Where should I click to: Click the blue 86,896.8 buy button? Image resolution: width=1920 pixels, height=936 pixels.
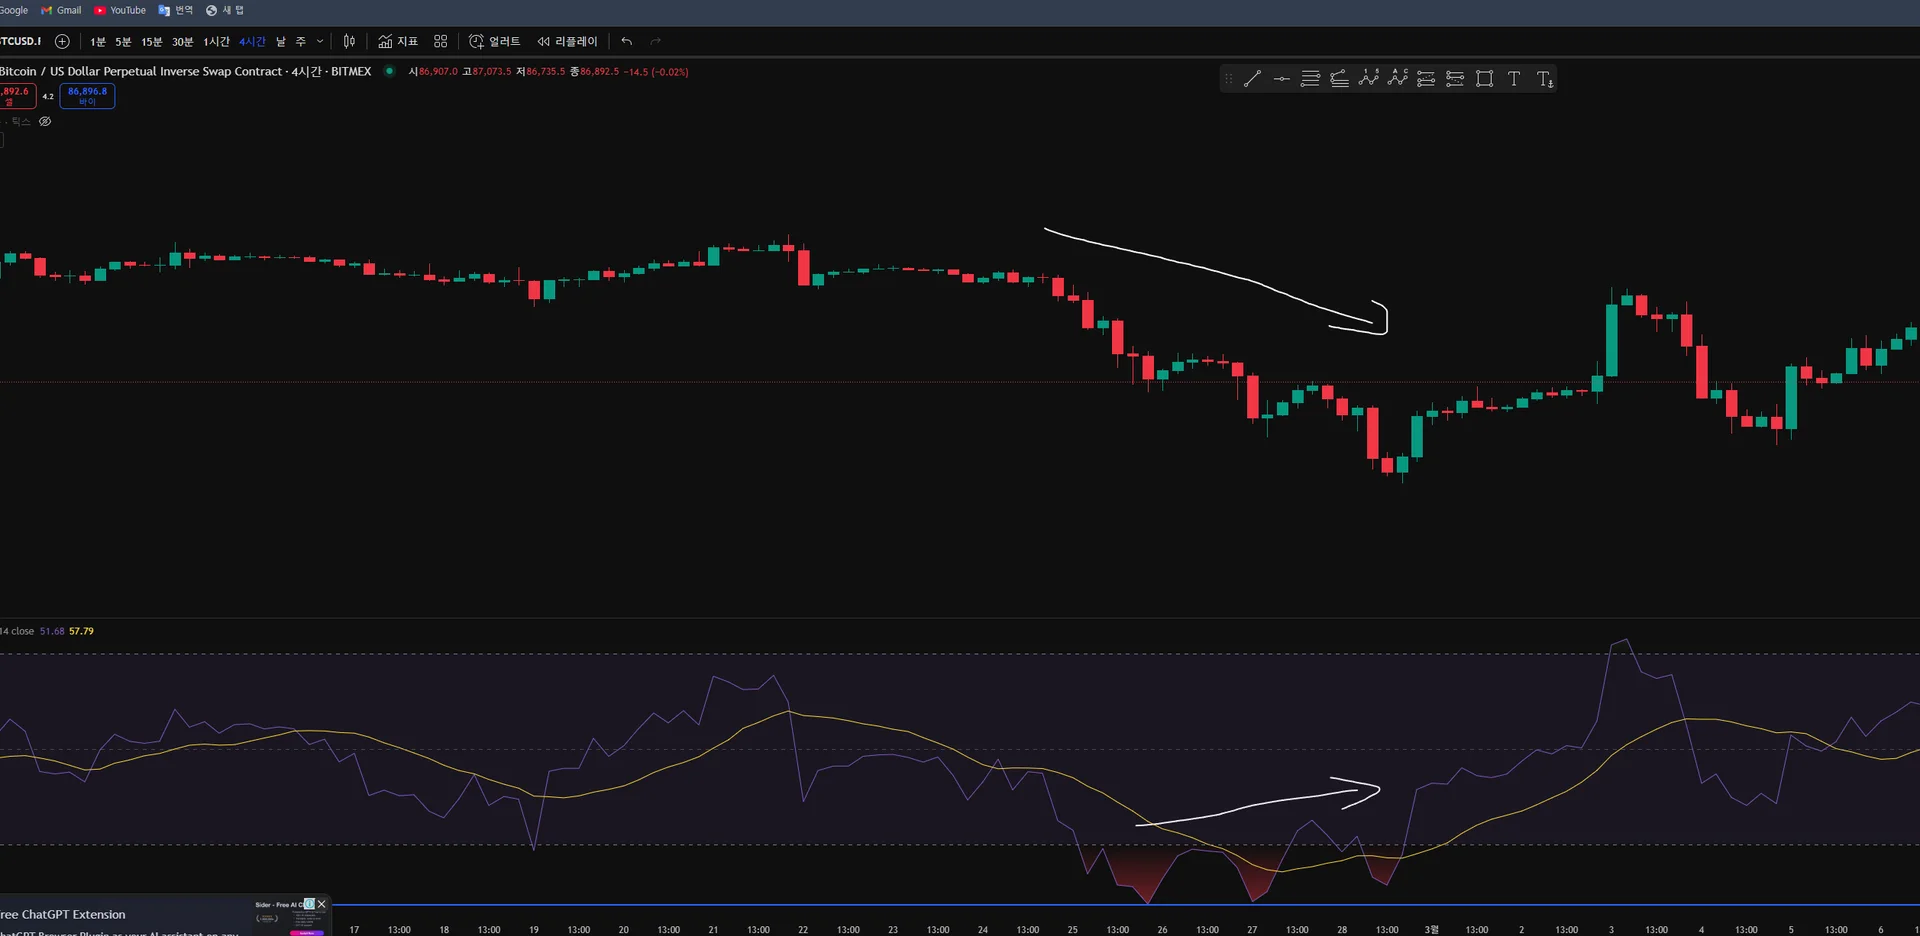(x=87, y=95)
